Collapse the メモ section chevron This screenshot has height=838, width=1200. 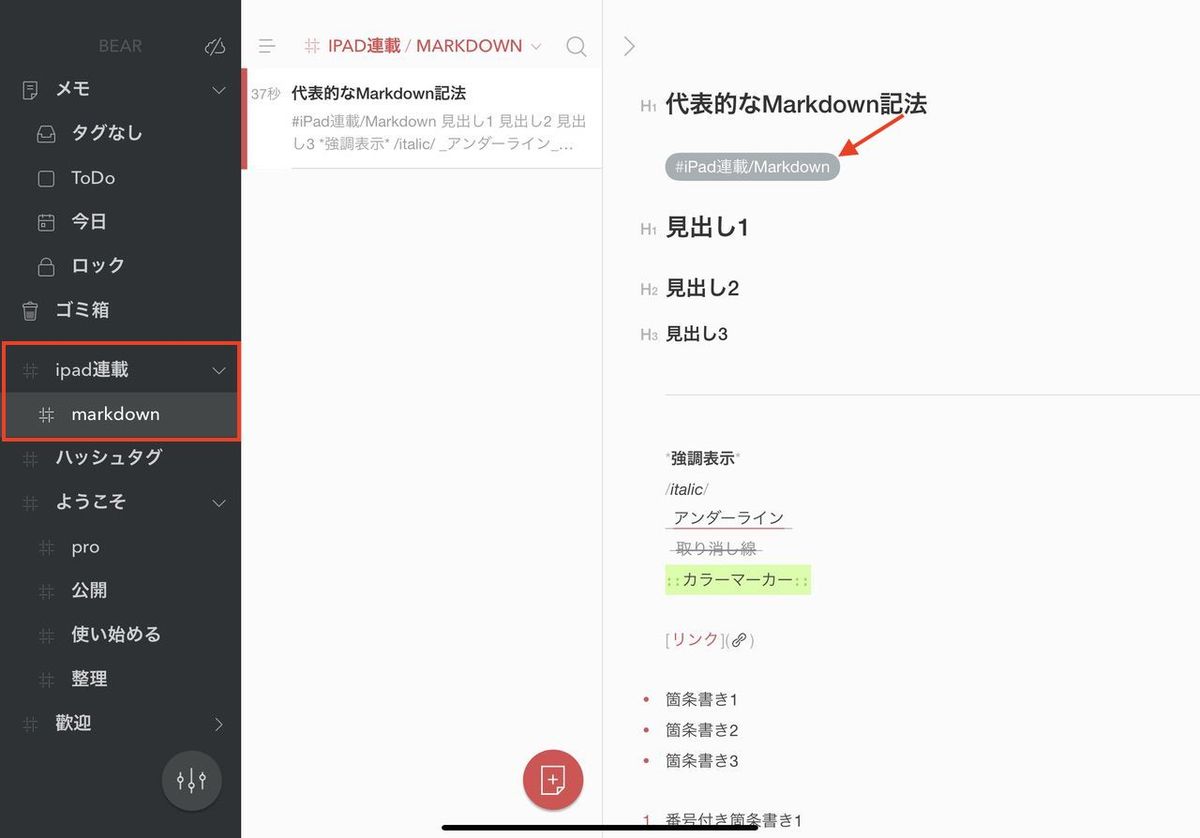pyautogui.click(x=219, y=91)
